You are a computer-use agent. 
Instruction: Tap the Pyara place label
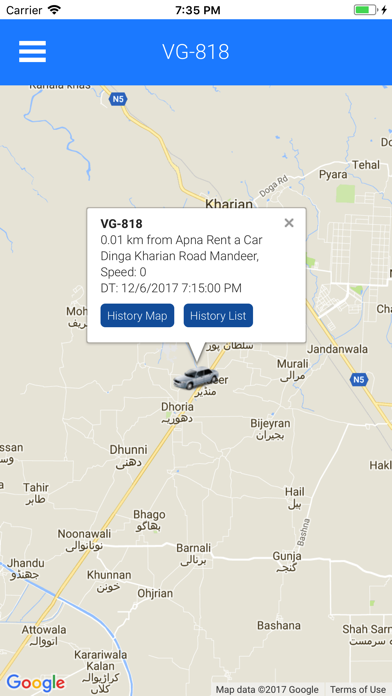(333, 174)
